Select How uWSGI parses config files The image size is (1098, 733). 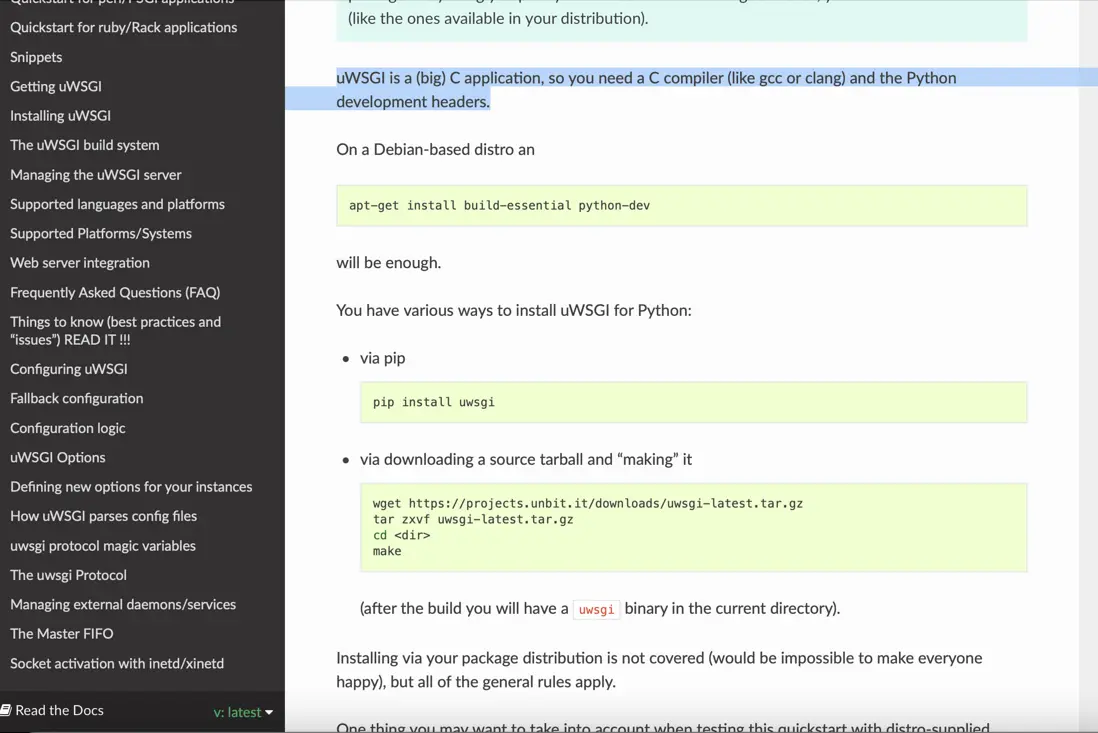click(x=103, y=516)
